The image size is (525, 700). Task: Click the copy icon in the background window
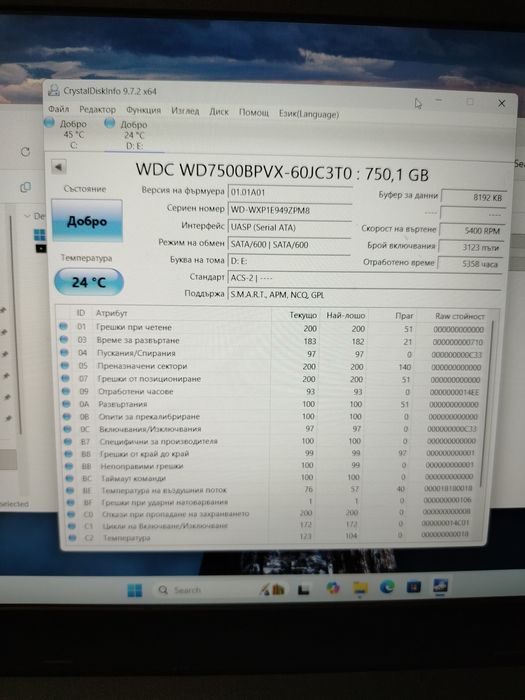[25, 187]
